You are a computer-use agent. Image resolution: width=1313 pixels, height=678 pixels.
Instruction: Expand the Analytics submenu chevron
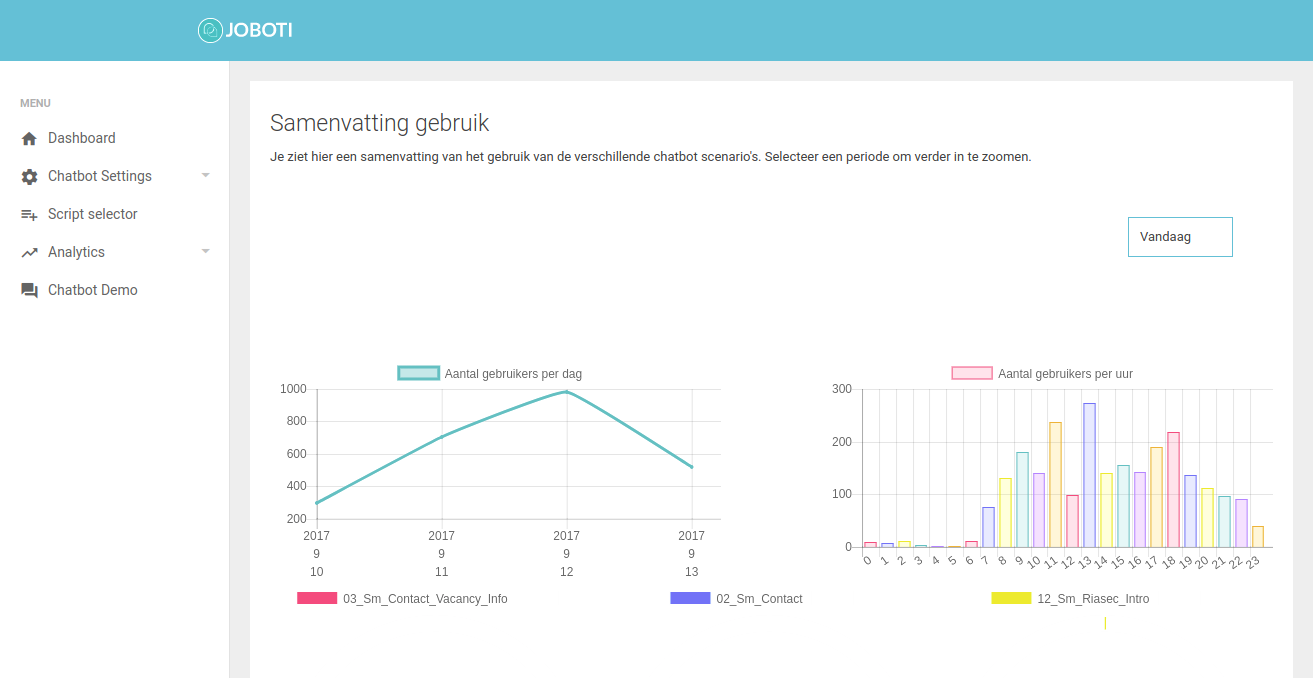(206, 251)
